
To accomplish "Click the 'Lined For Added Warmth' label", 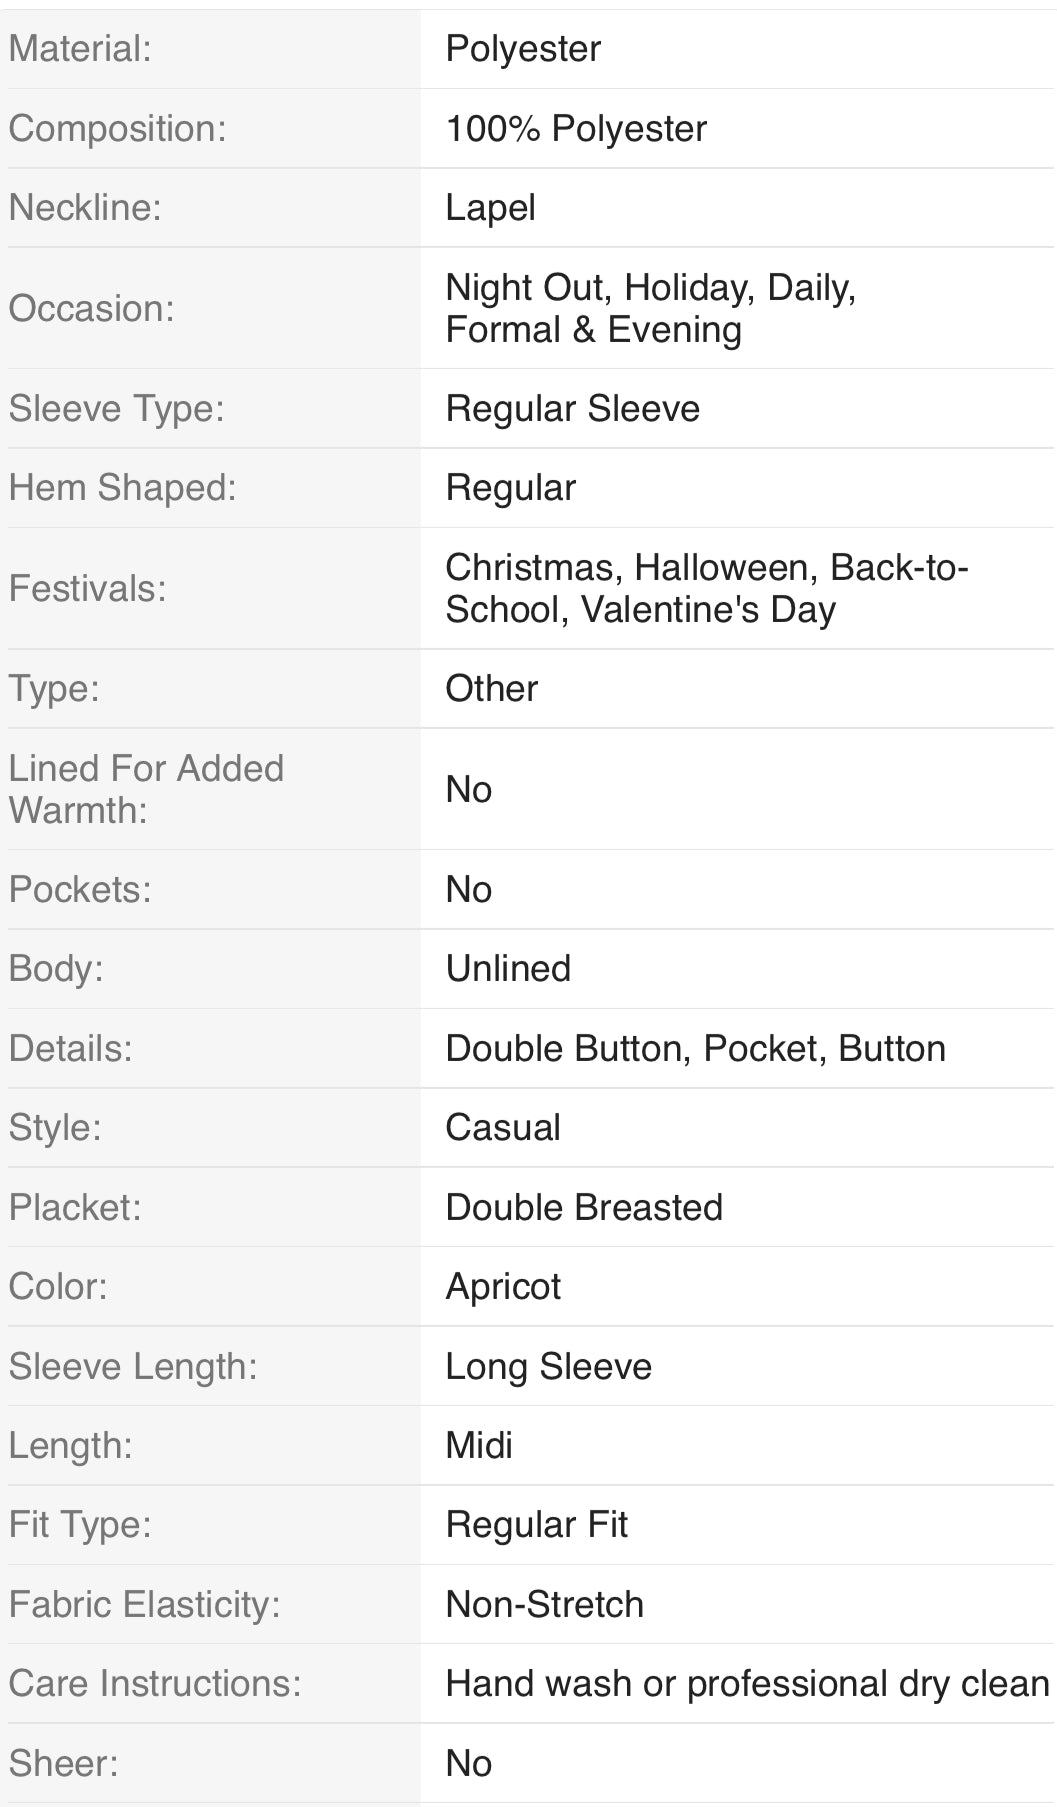I will (146, 789).
